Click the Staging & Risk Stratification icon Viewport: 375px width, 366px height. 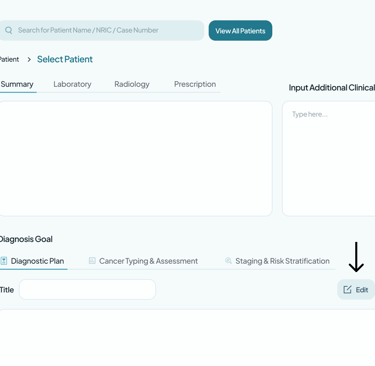click(228, 261)
